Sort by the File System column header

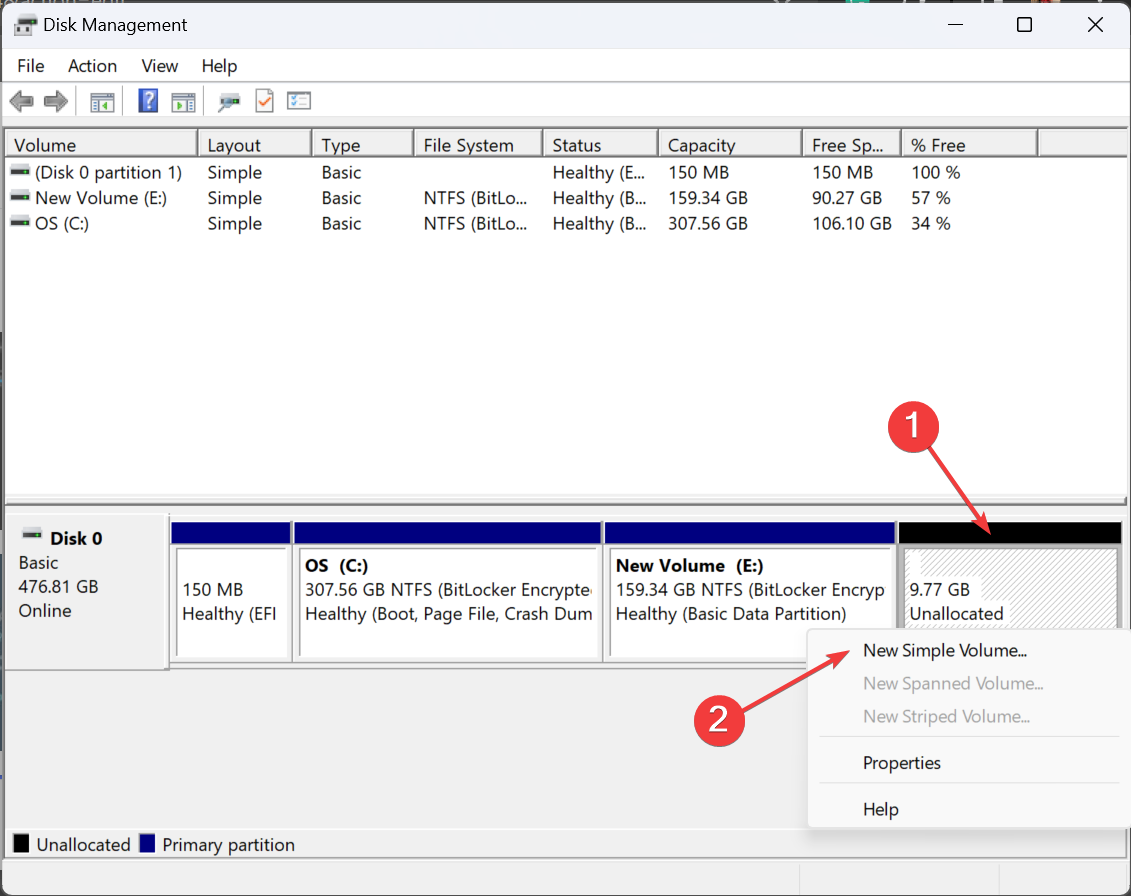pos(478,144)
